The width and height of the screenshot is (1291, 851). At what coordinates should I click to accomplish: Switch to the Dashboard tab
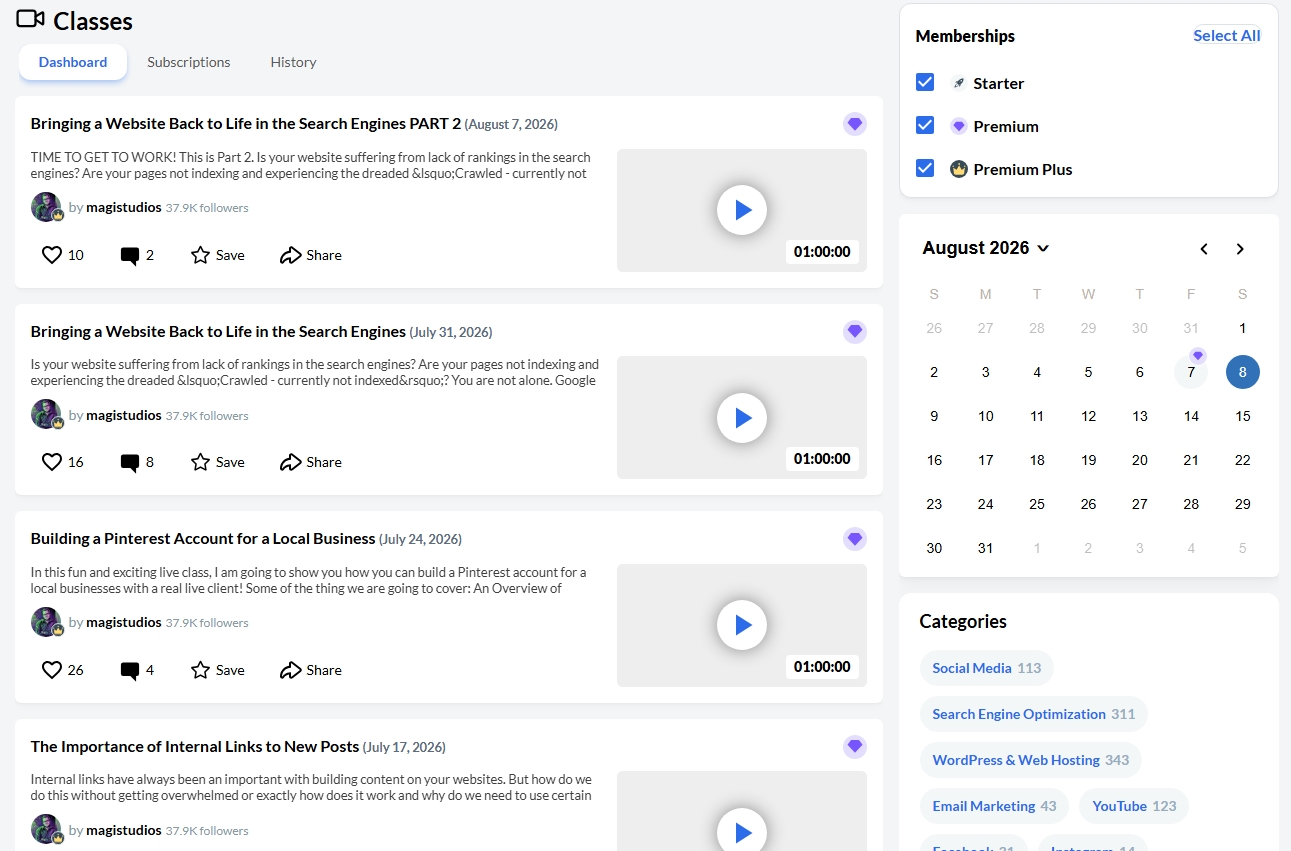point(73,62)
